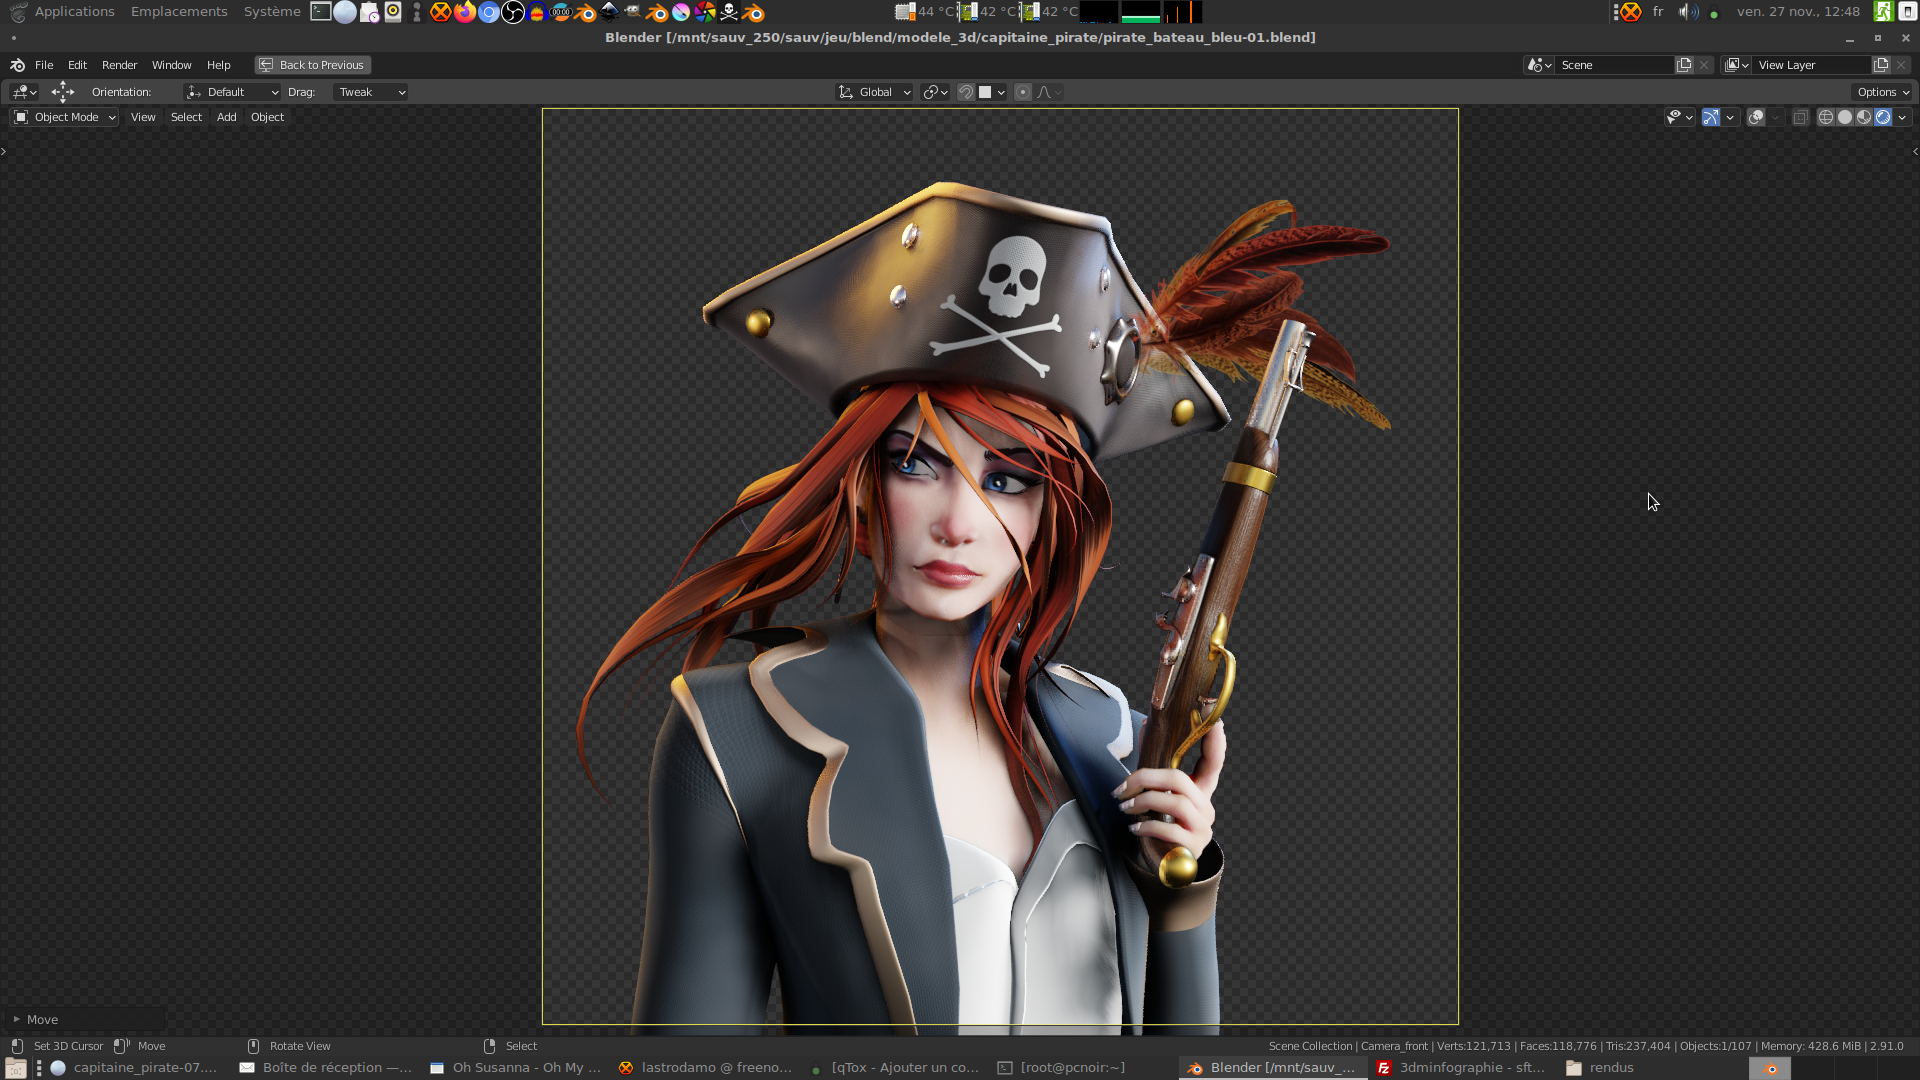Open the Object Mode dropdown
Image resolution: width=1920 pixels, height=1080 pixels.
pyautogui.click(x=65, y=117)
